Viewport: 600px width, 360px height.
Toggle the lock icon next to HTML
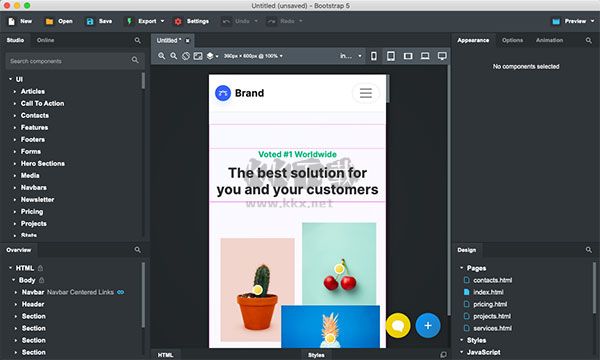[41, 268]
